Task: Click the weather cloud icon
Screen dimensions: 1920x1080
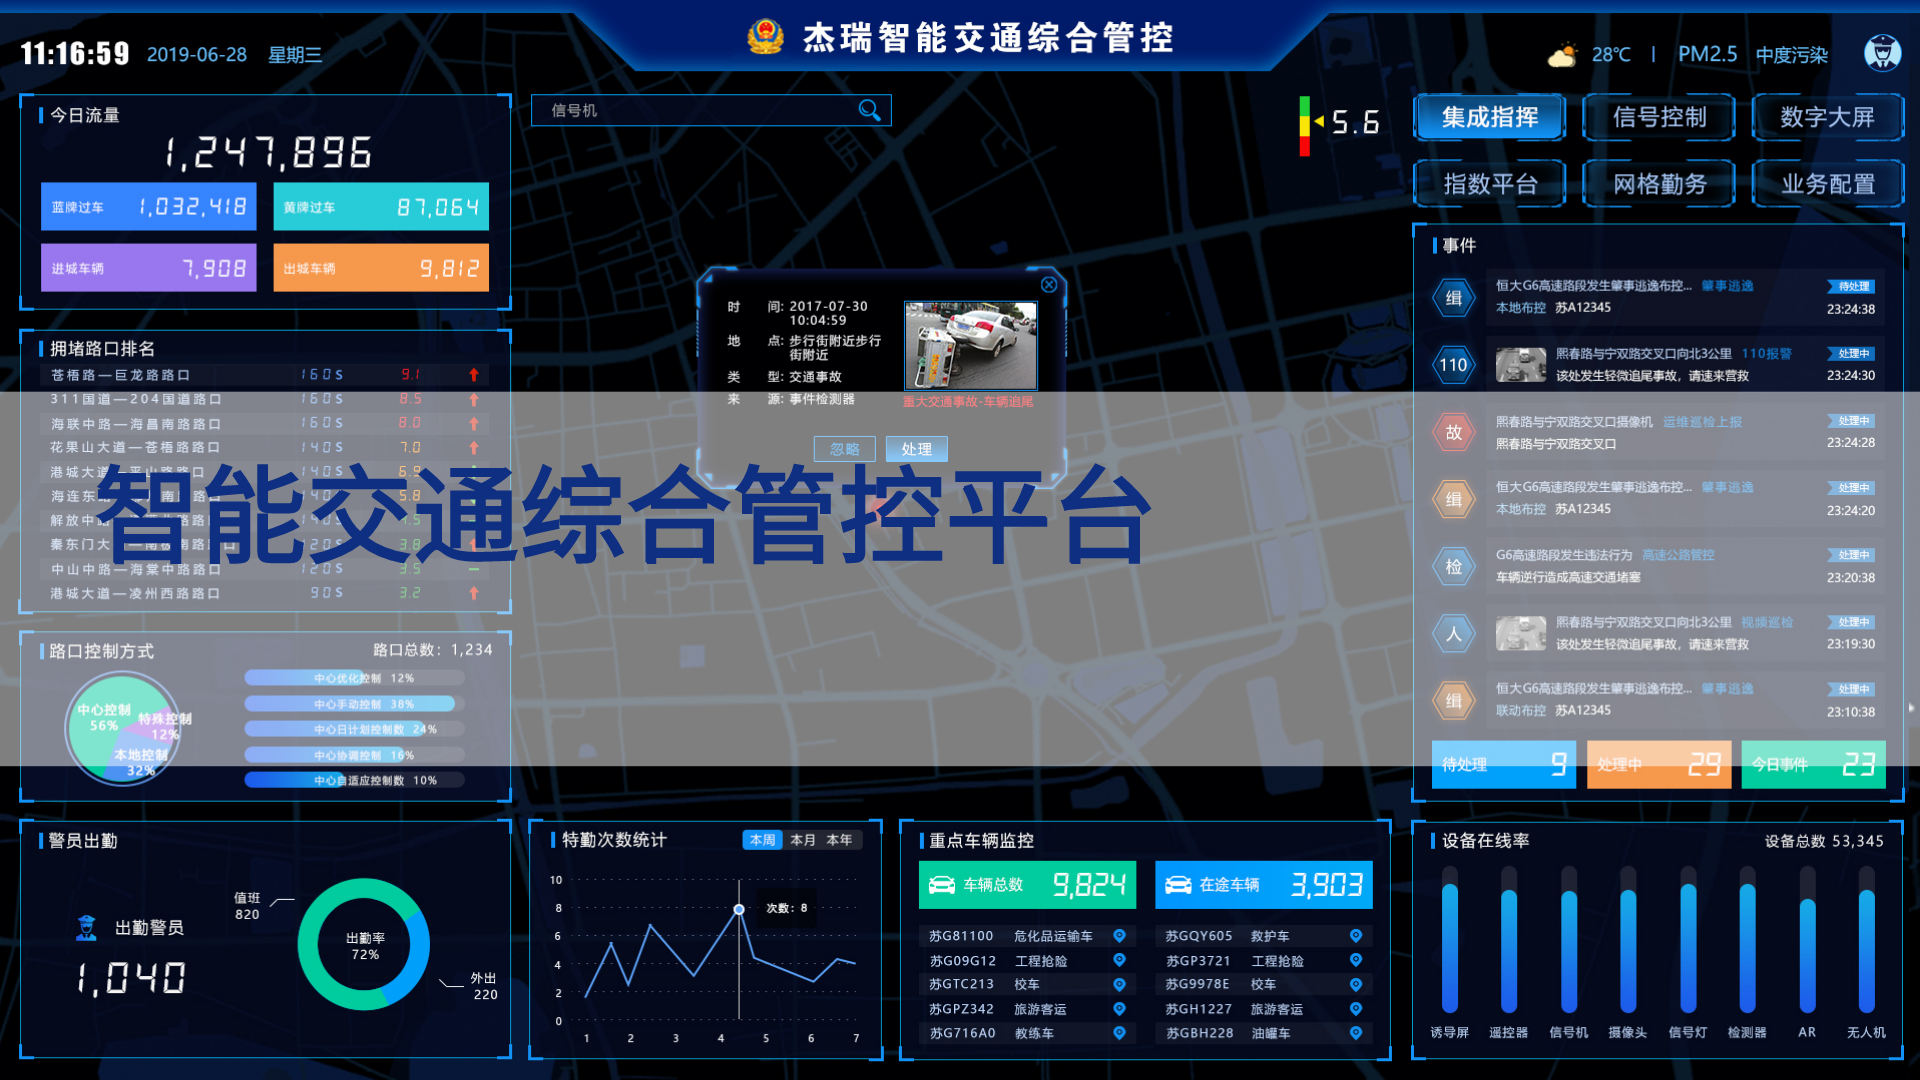Action: [1562, 55]
